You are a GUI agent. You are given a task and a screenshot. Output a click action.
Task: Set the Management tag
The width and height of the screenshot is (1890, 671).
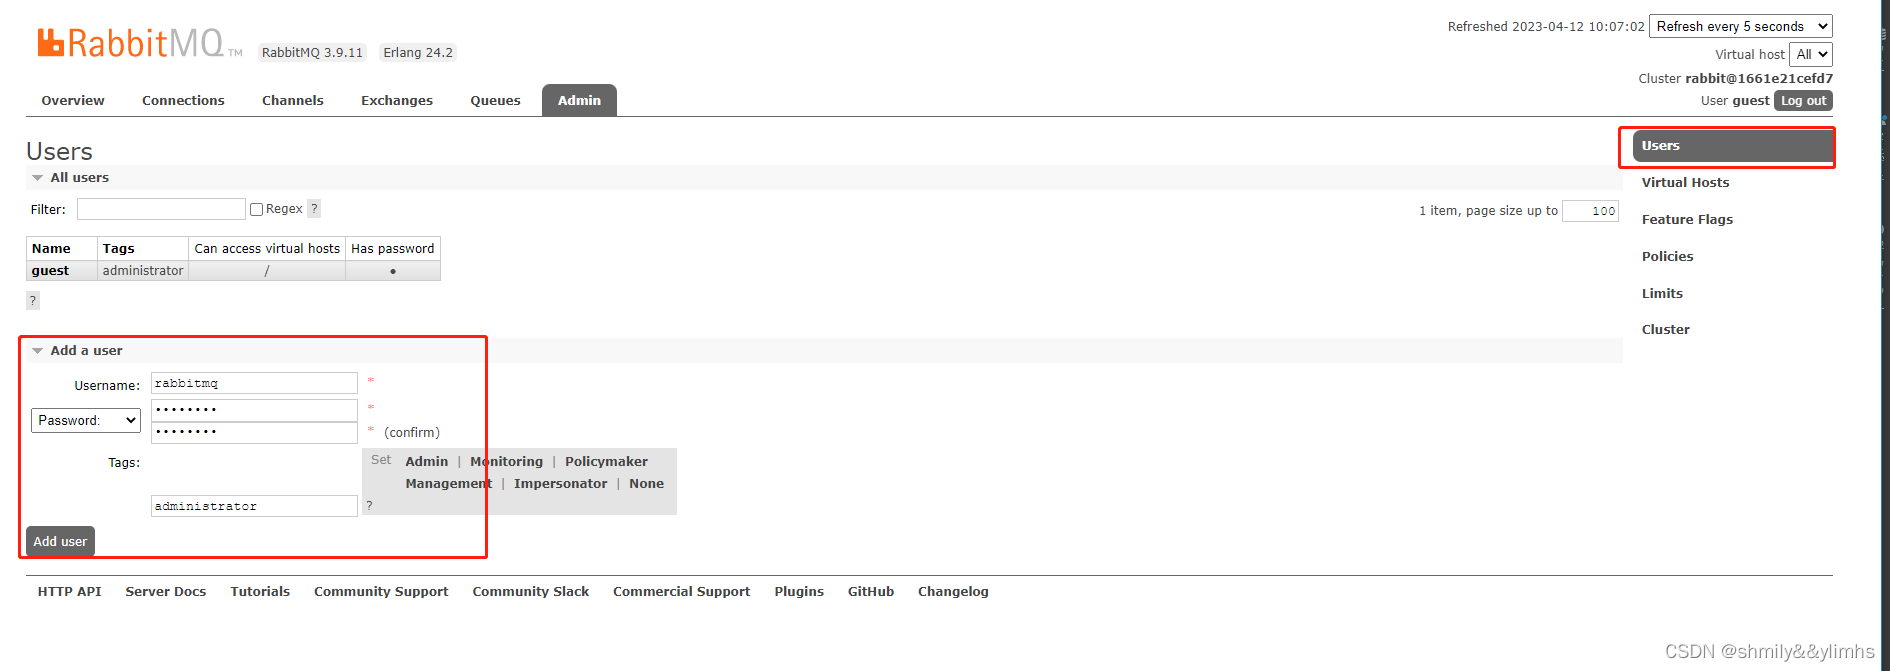coord(448,483)
